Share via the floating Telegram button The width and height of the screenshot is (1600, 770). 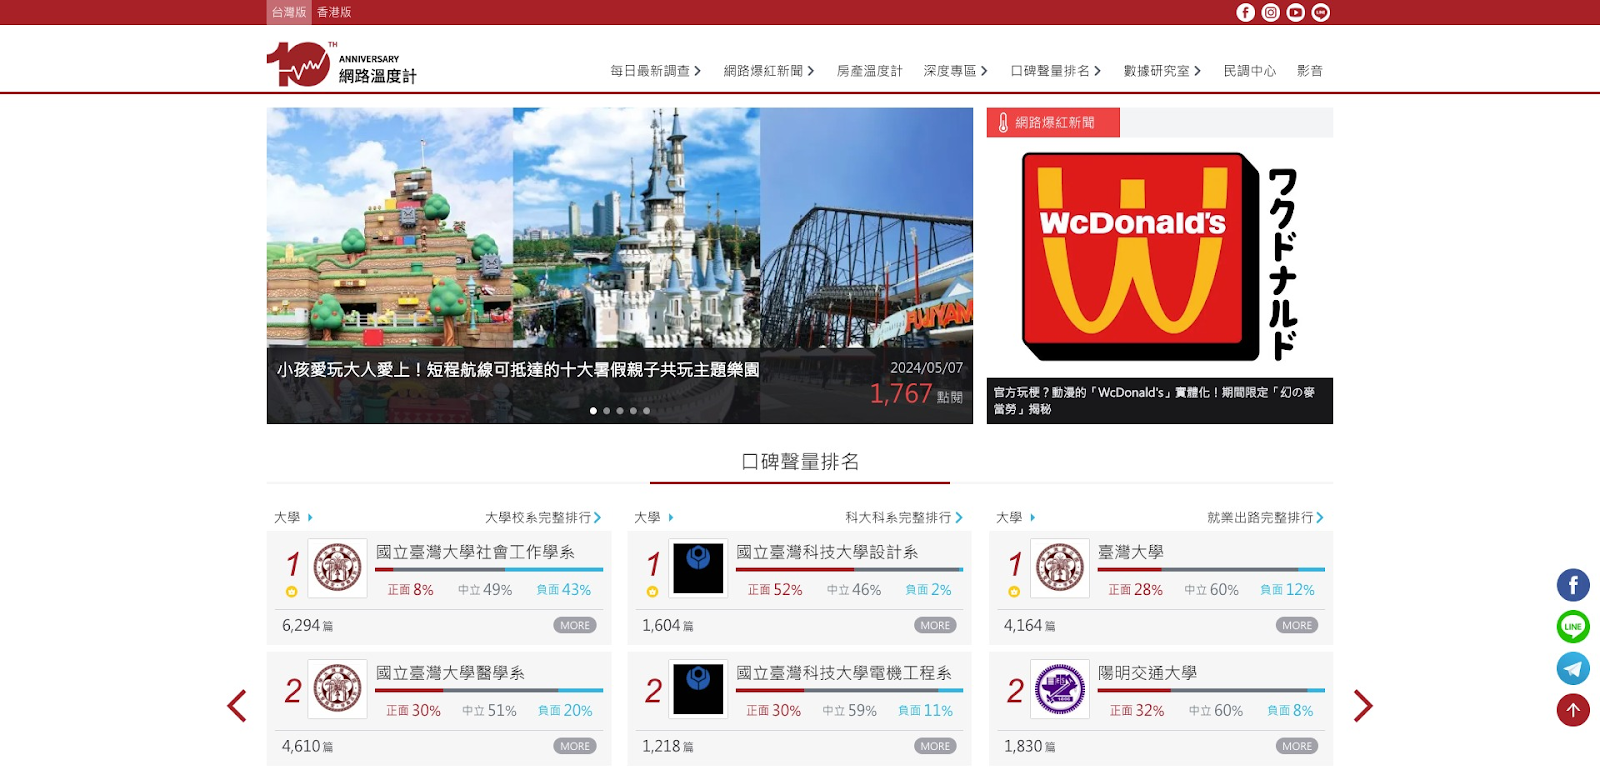pos(1573,668)
